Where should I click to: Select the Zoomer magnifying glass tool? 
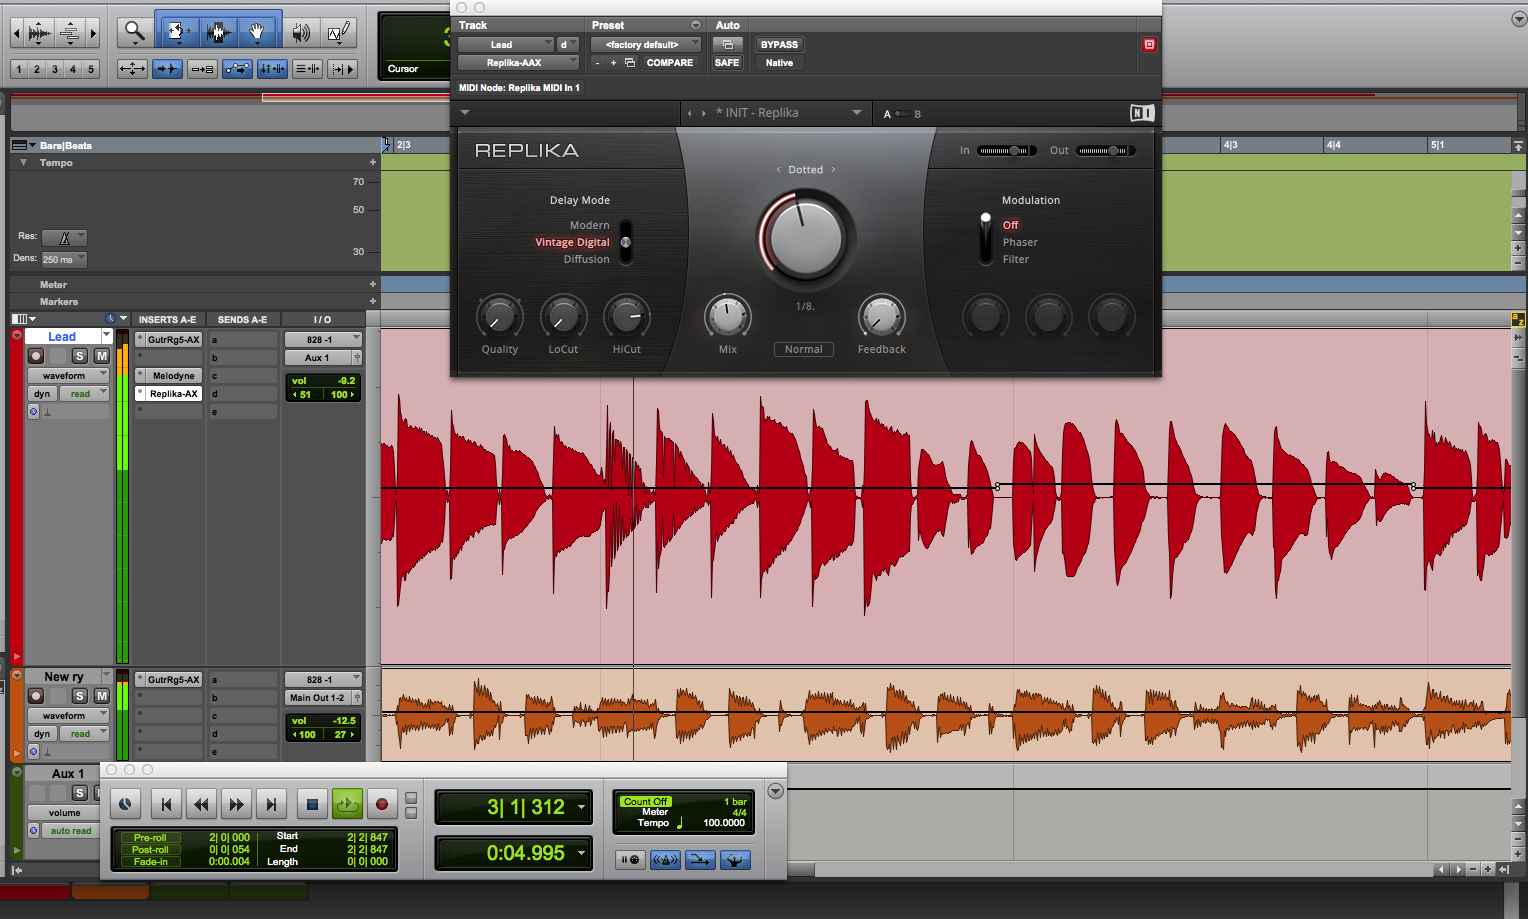coord(133,33)
